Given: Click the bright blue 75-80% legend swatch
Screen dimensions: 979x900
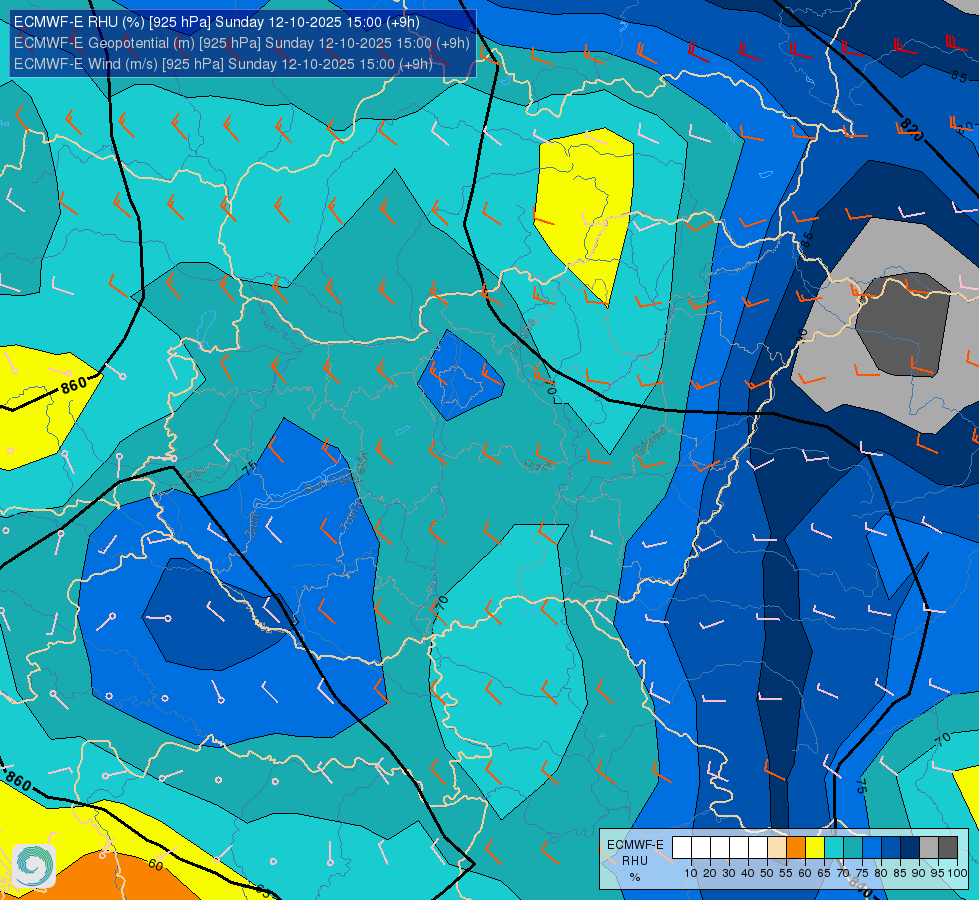Looking at the screenshot, I should coord(872,847).
